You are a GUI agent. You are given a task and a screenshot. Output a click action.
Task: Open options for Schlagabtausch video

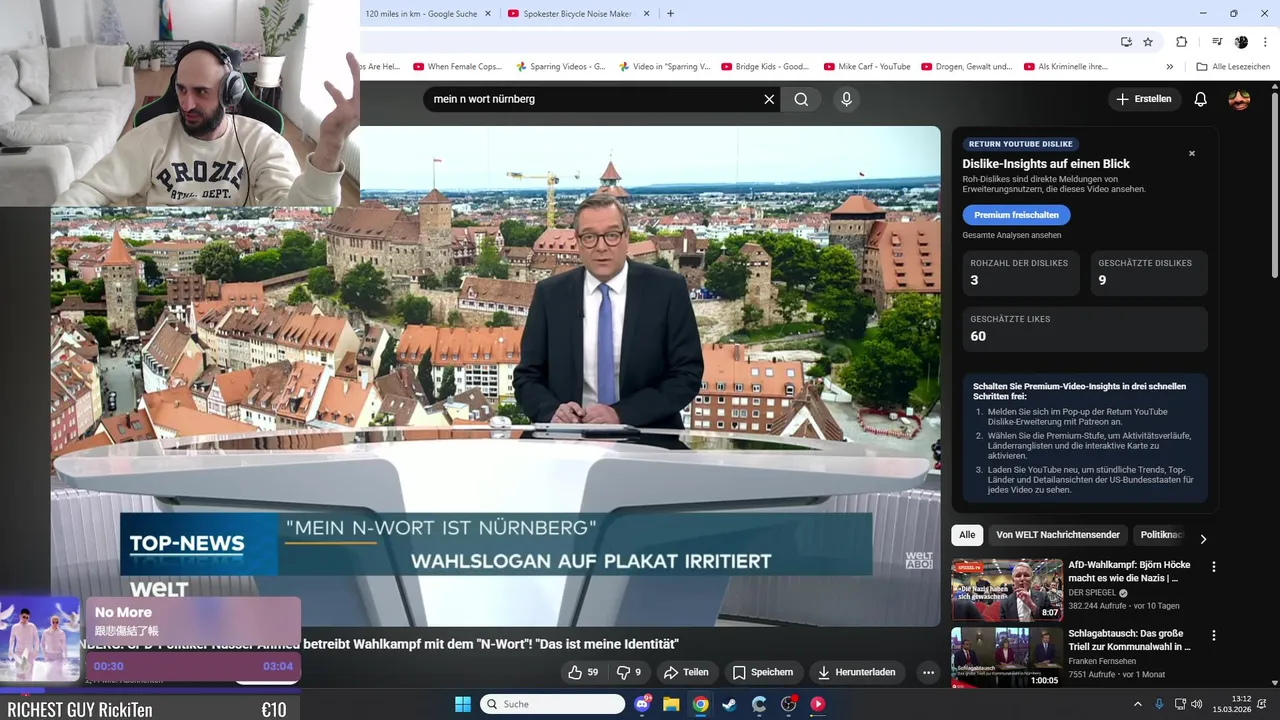click(x=1214, y=636)
